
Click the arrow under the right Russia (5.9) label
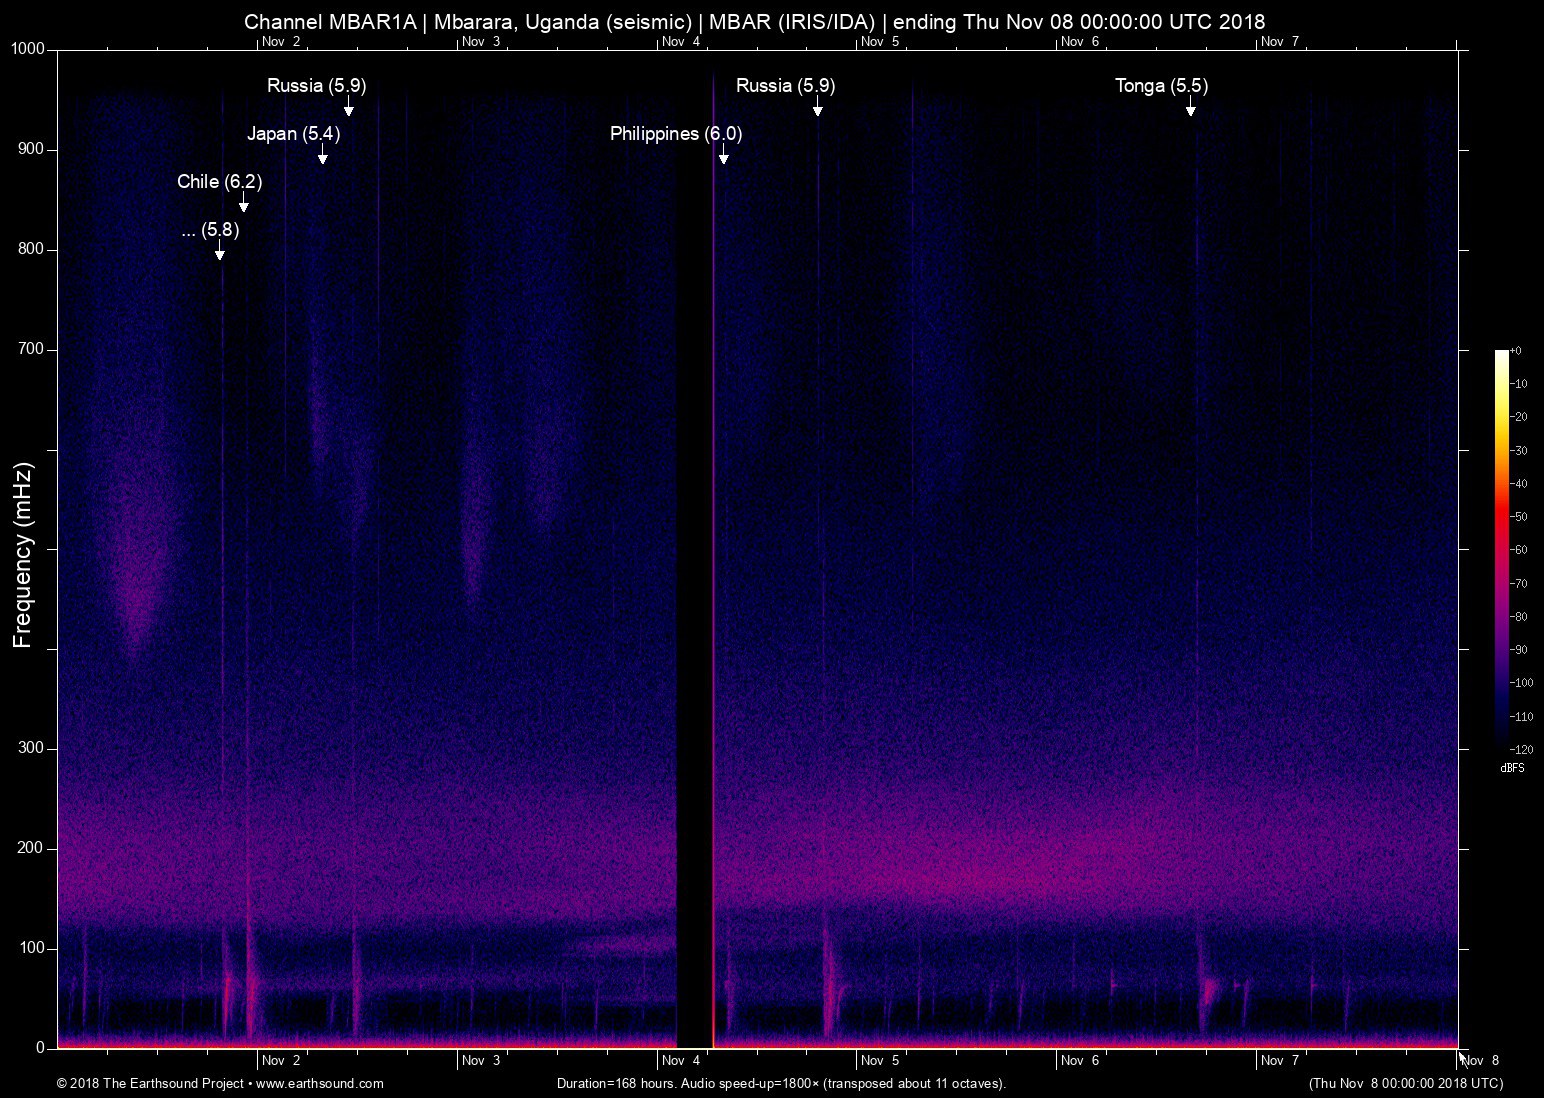coord(817,107)
